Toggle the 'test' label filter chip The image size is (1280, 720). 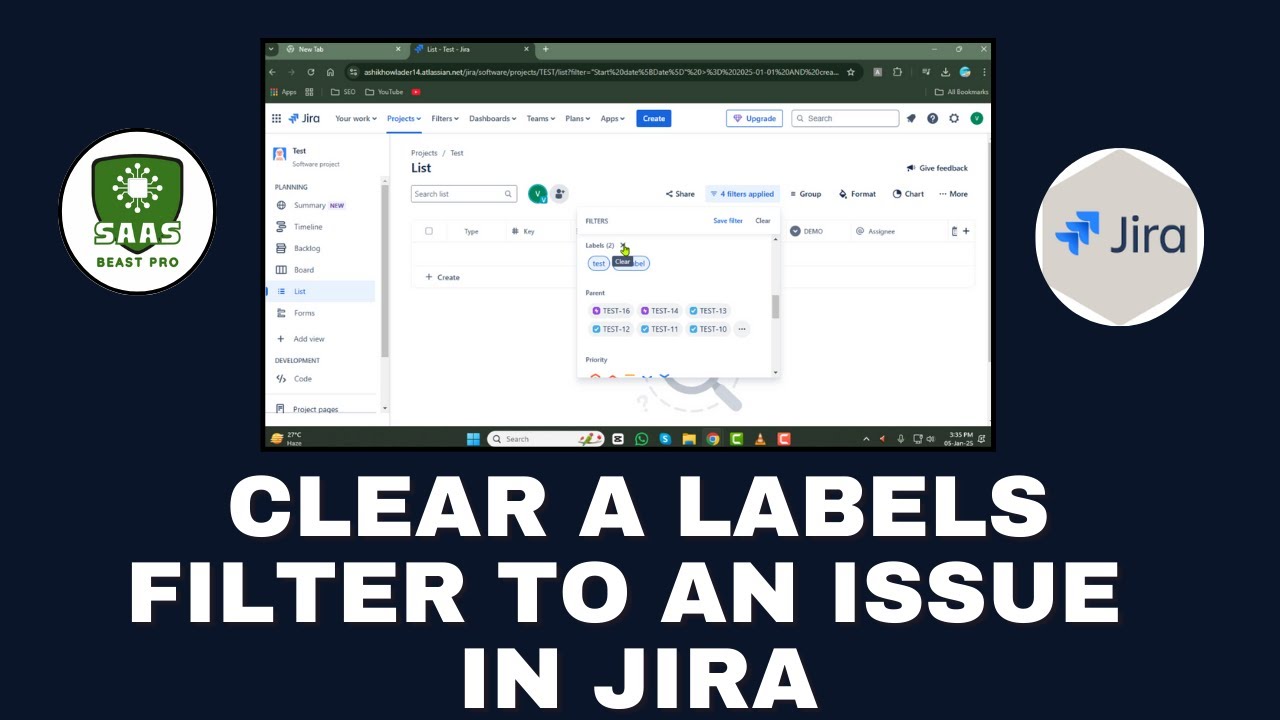click(599, 263)
